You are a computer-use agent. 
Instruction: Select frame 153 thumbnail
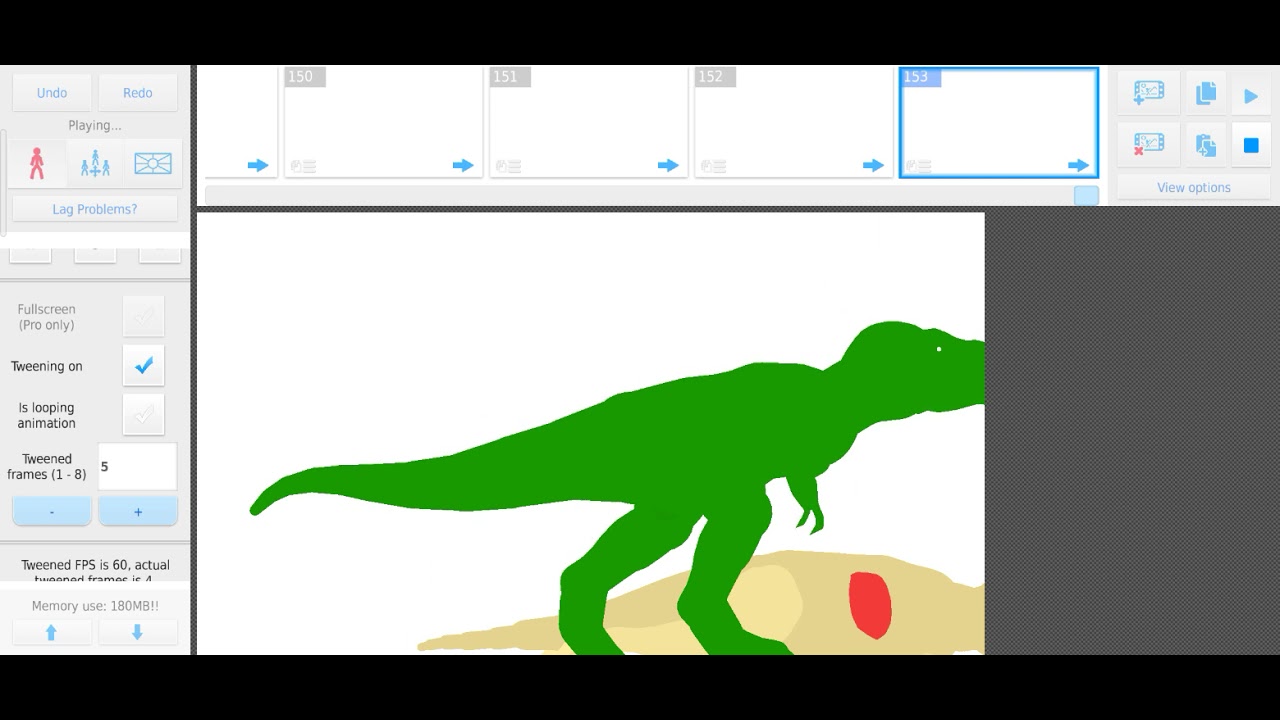point(999,122)
